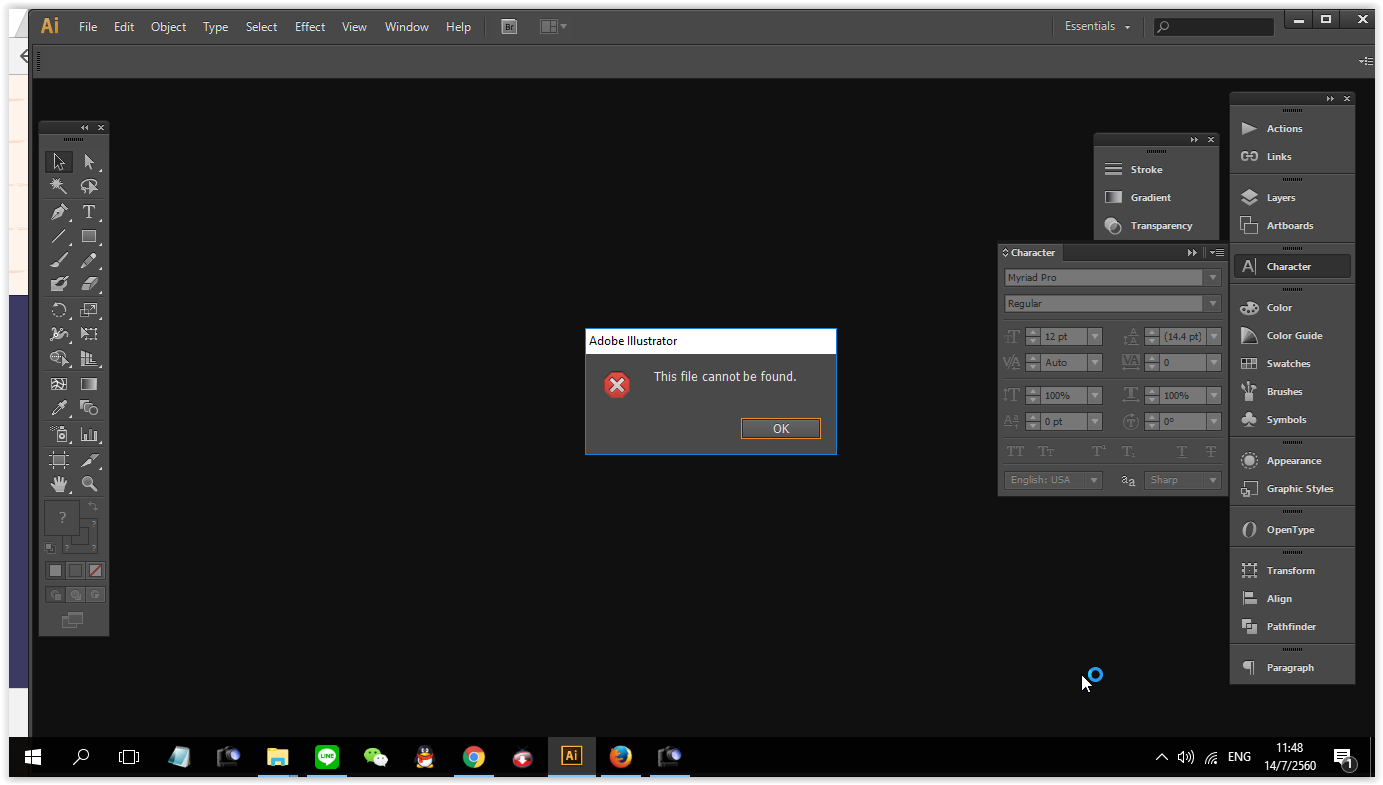Image resolution: width=1383 pixels, height=785 pixels.
Task: Select the Rotate tool
Action: 59,310
